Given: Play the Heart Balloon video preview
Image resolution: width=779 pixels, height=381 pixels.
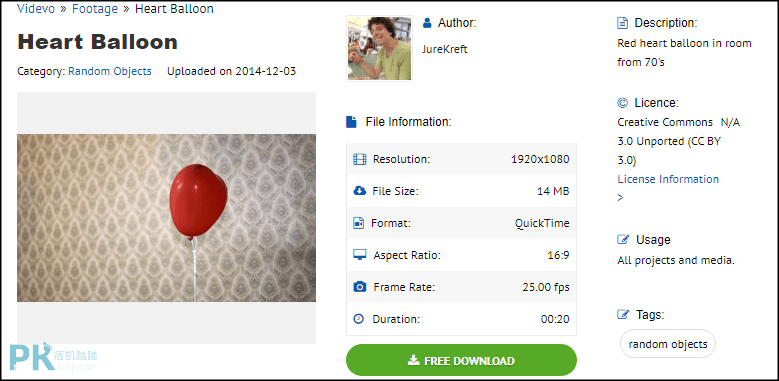Looking at the screenshot, I should pos(166,218).
